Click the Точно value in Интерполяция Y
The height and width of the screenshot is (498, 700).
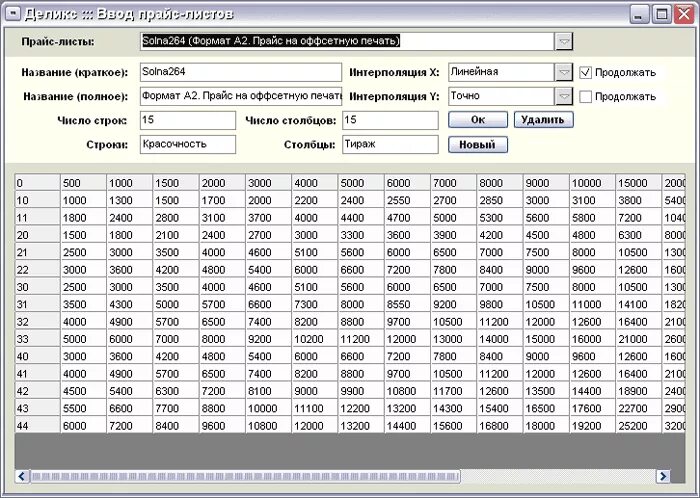point(501,96)
